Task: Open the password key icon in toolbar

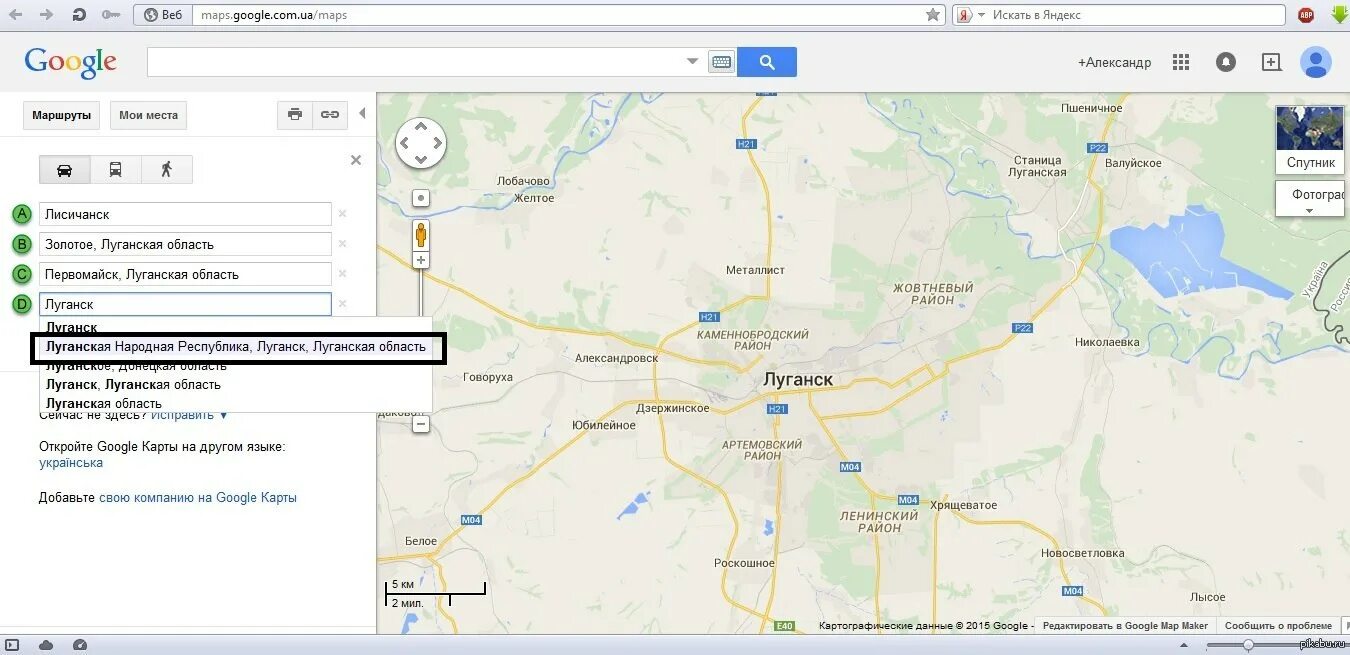Action: coord(111,15)
